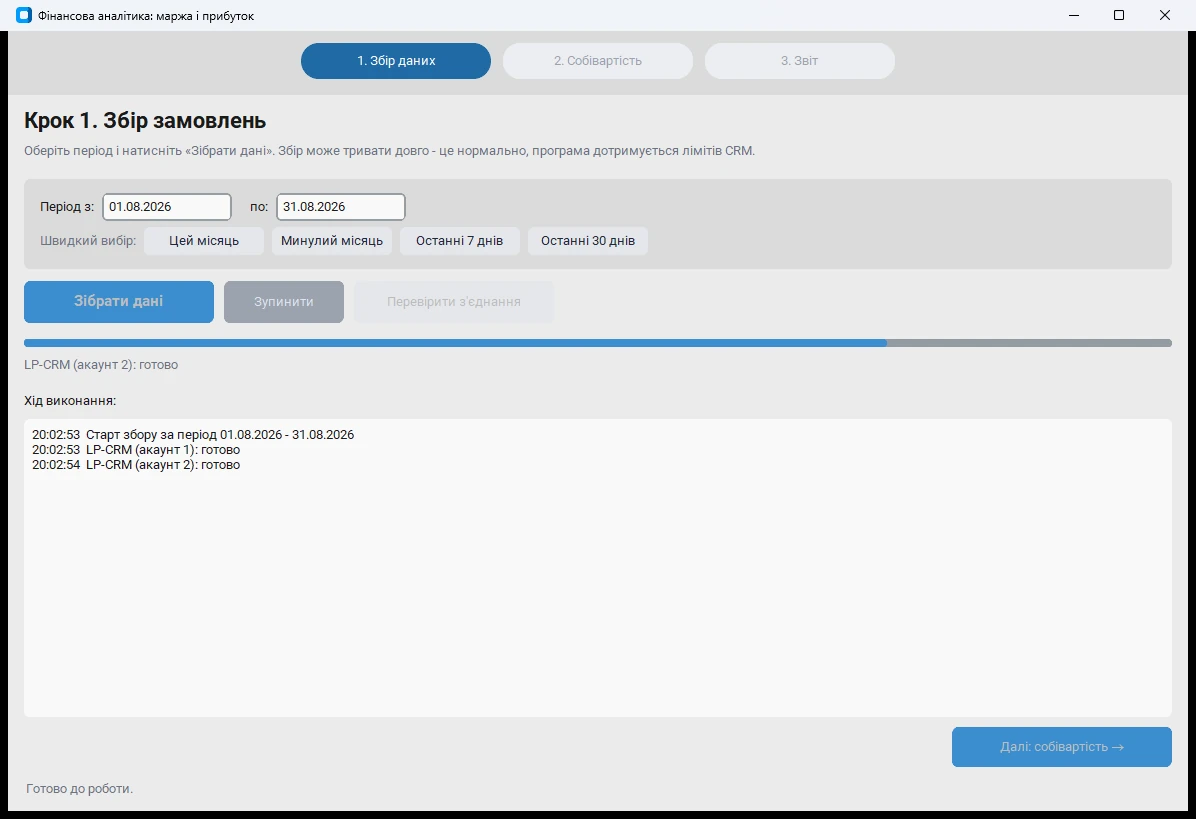Click the 'Період з' start date field
This screenshot has width=1196, height=819.
(167, 207)
